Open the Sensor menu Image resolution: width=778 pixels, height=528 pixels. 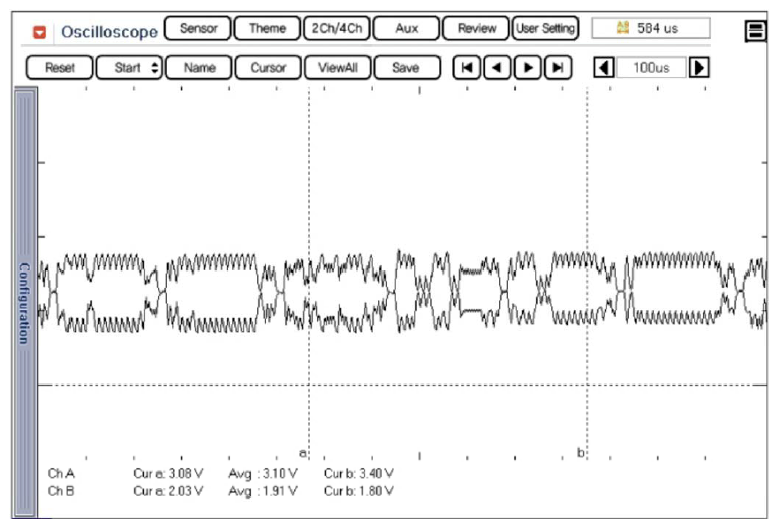(x=198, y=28)
